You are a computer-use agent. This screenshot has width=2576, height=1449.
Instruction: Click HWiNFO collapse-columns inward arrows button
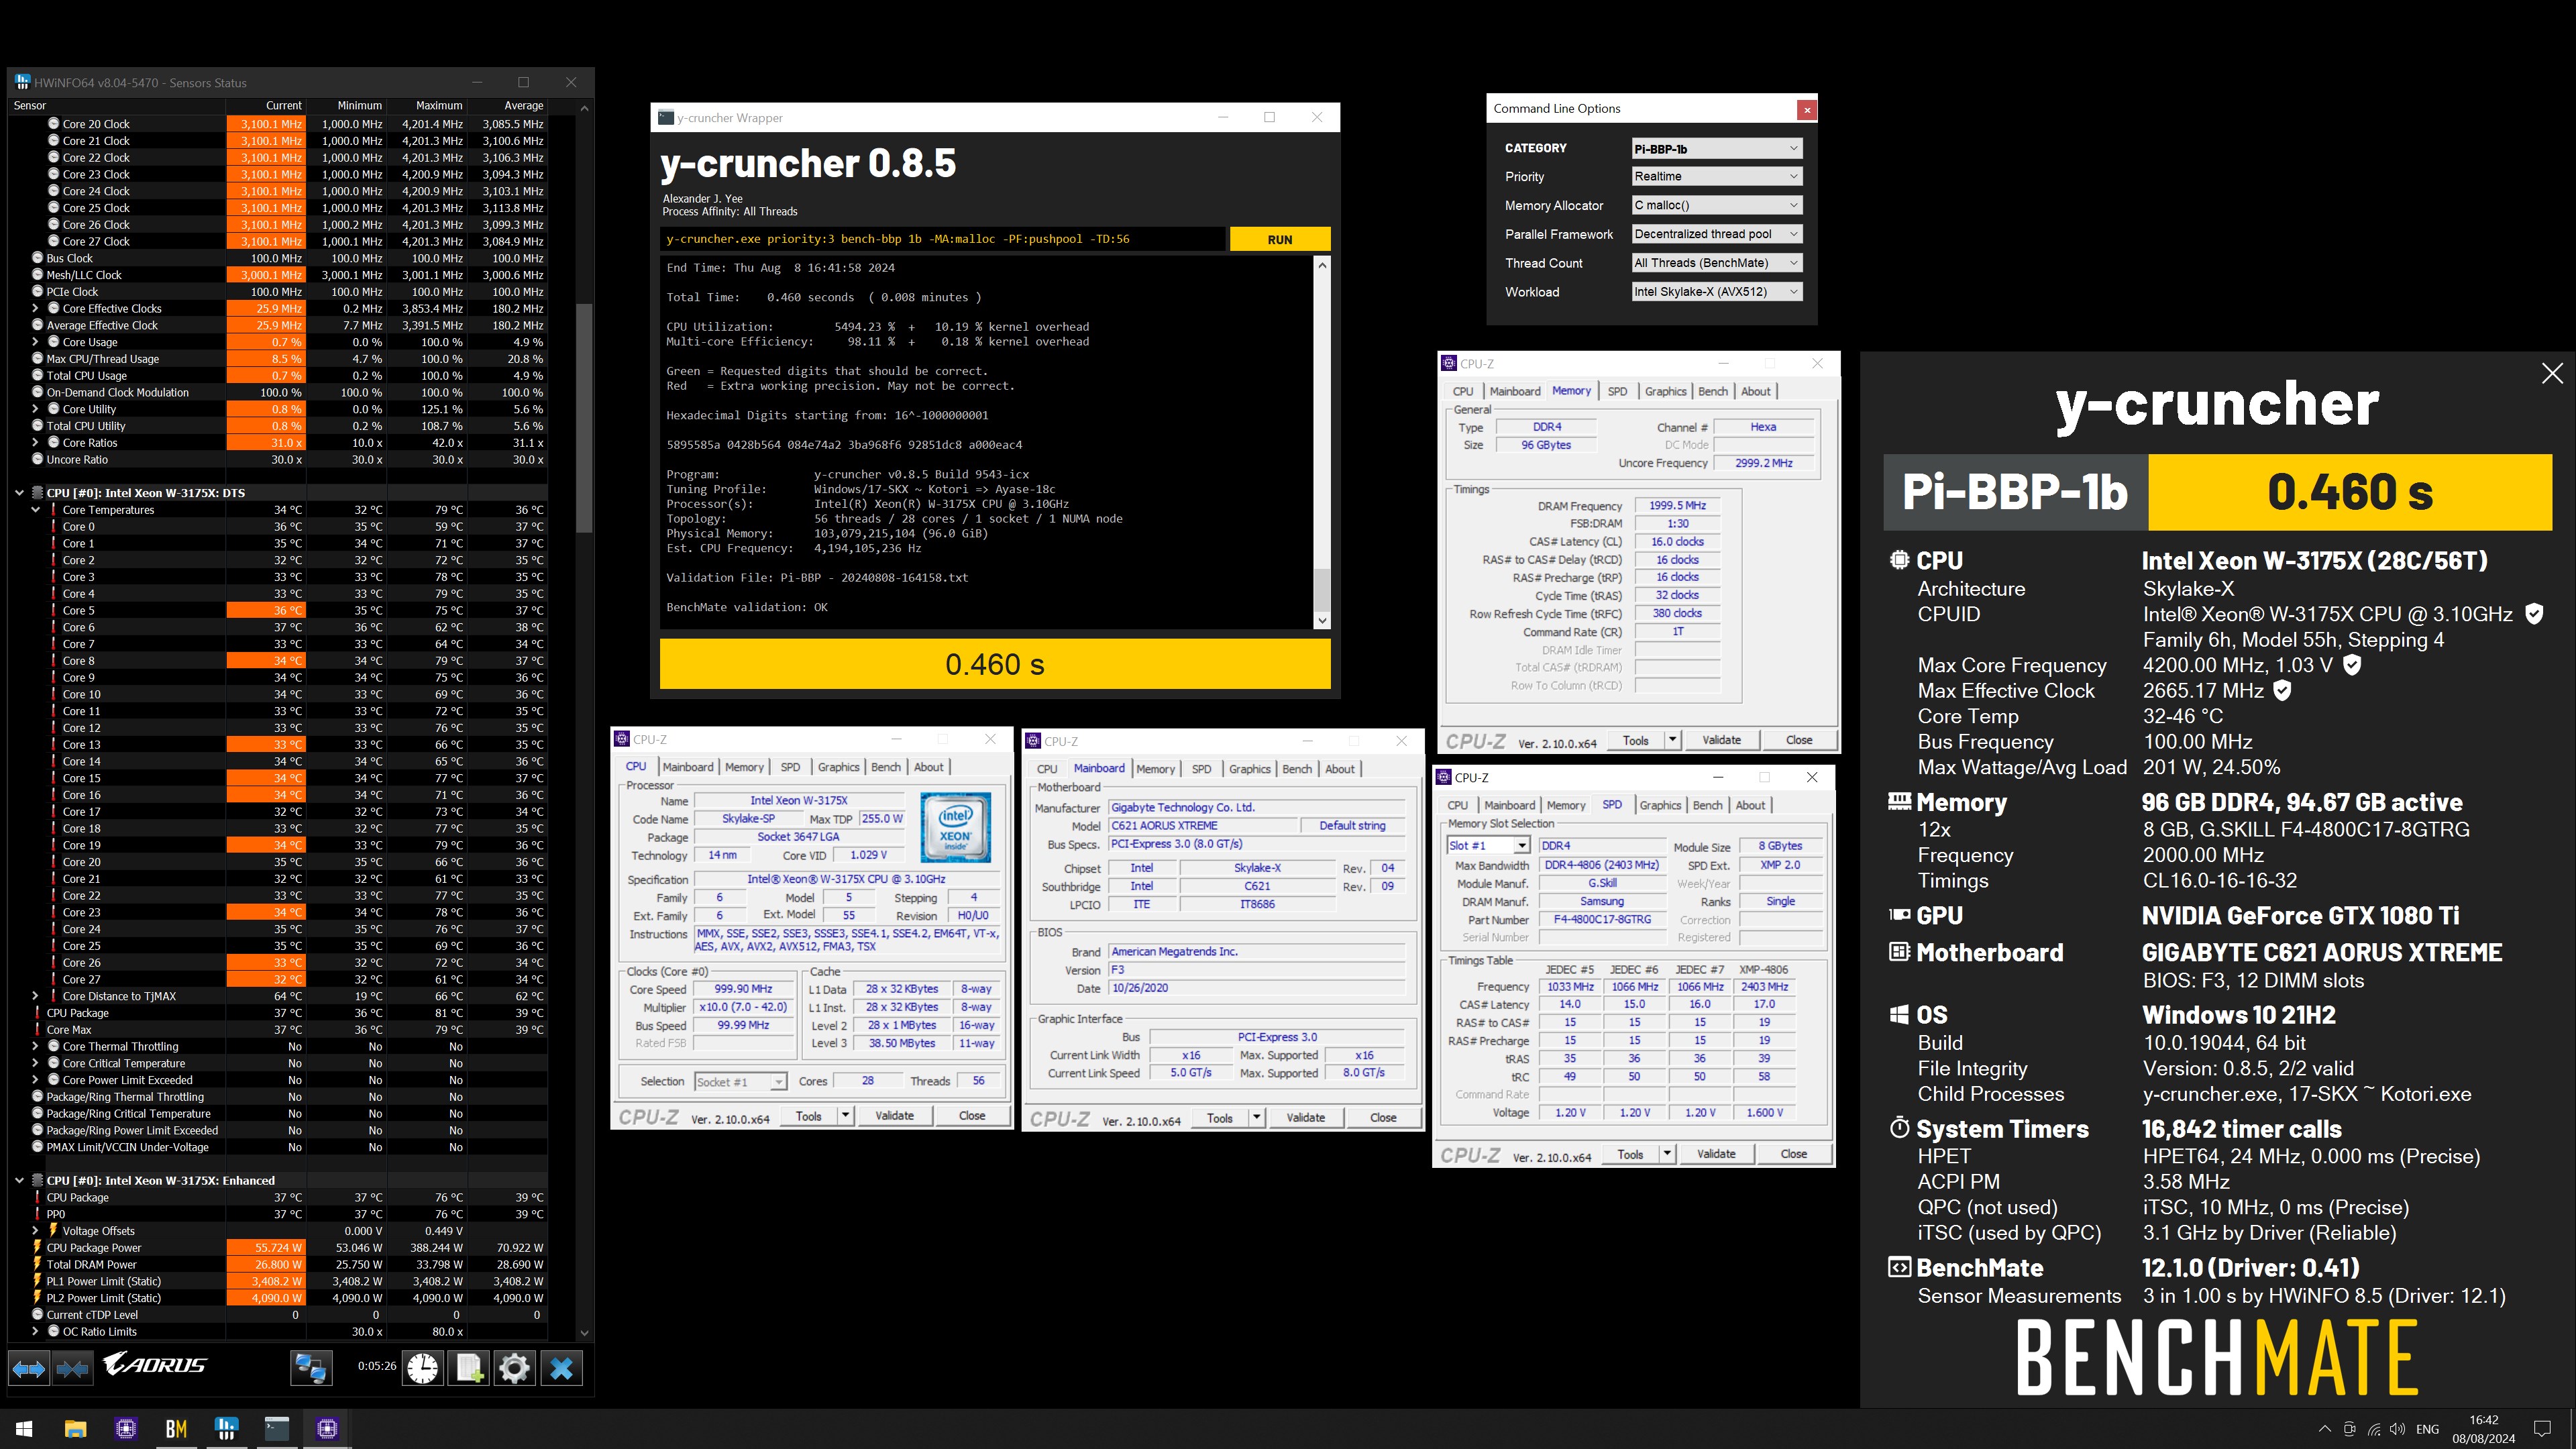pyautogui.click(x=72, y=1368)
